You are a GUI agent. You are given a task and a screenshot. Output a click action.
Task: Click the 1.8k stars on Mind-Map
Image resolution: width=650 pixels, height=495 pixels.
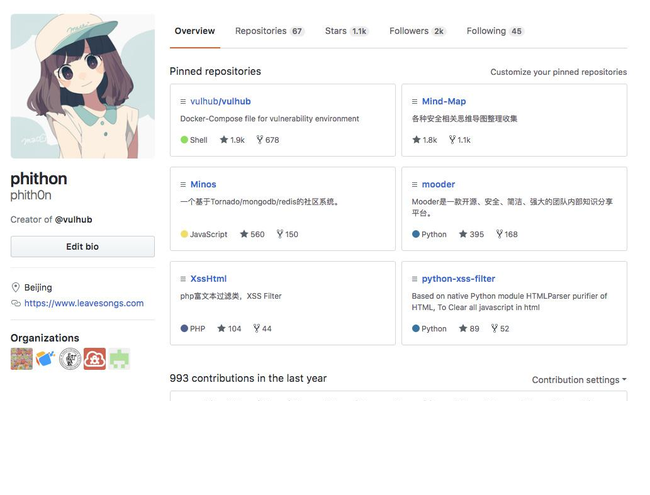[x=424, y=140]
